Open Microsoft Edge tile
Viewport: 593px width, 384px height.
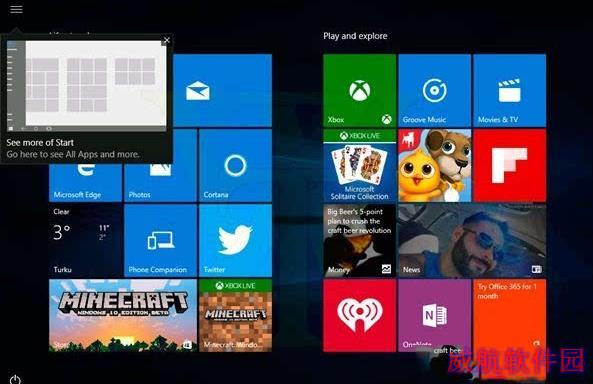(x=85, y=182)
